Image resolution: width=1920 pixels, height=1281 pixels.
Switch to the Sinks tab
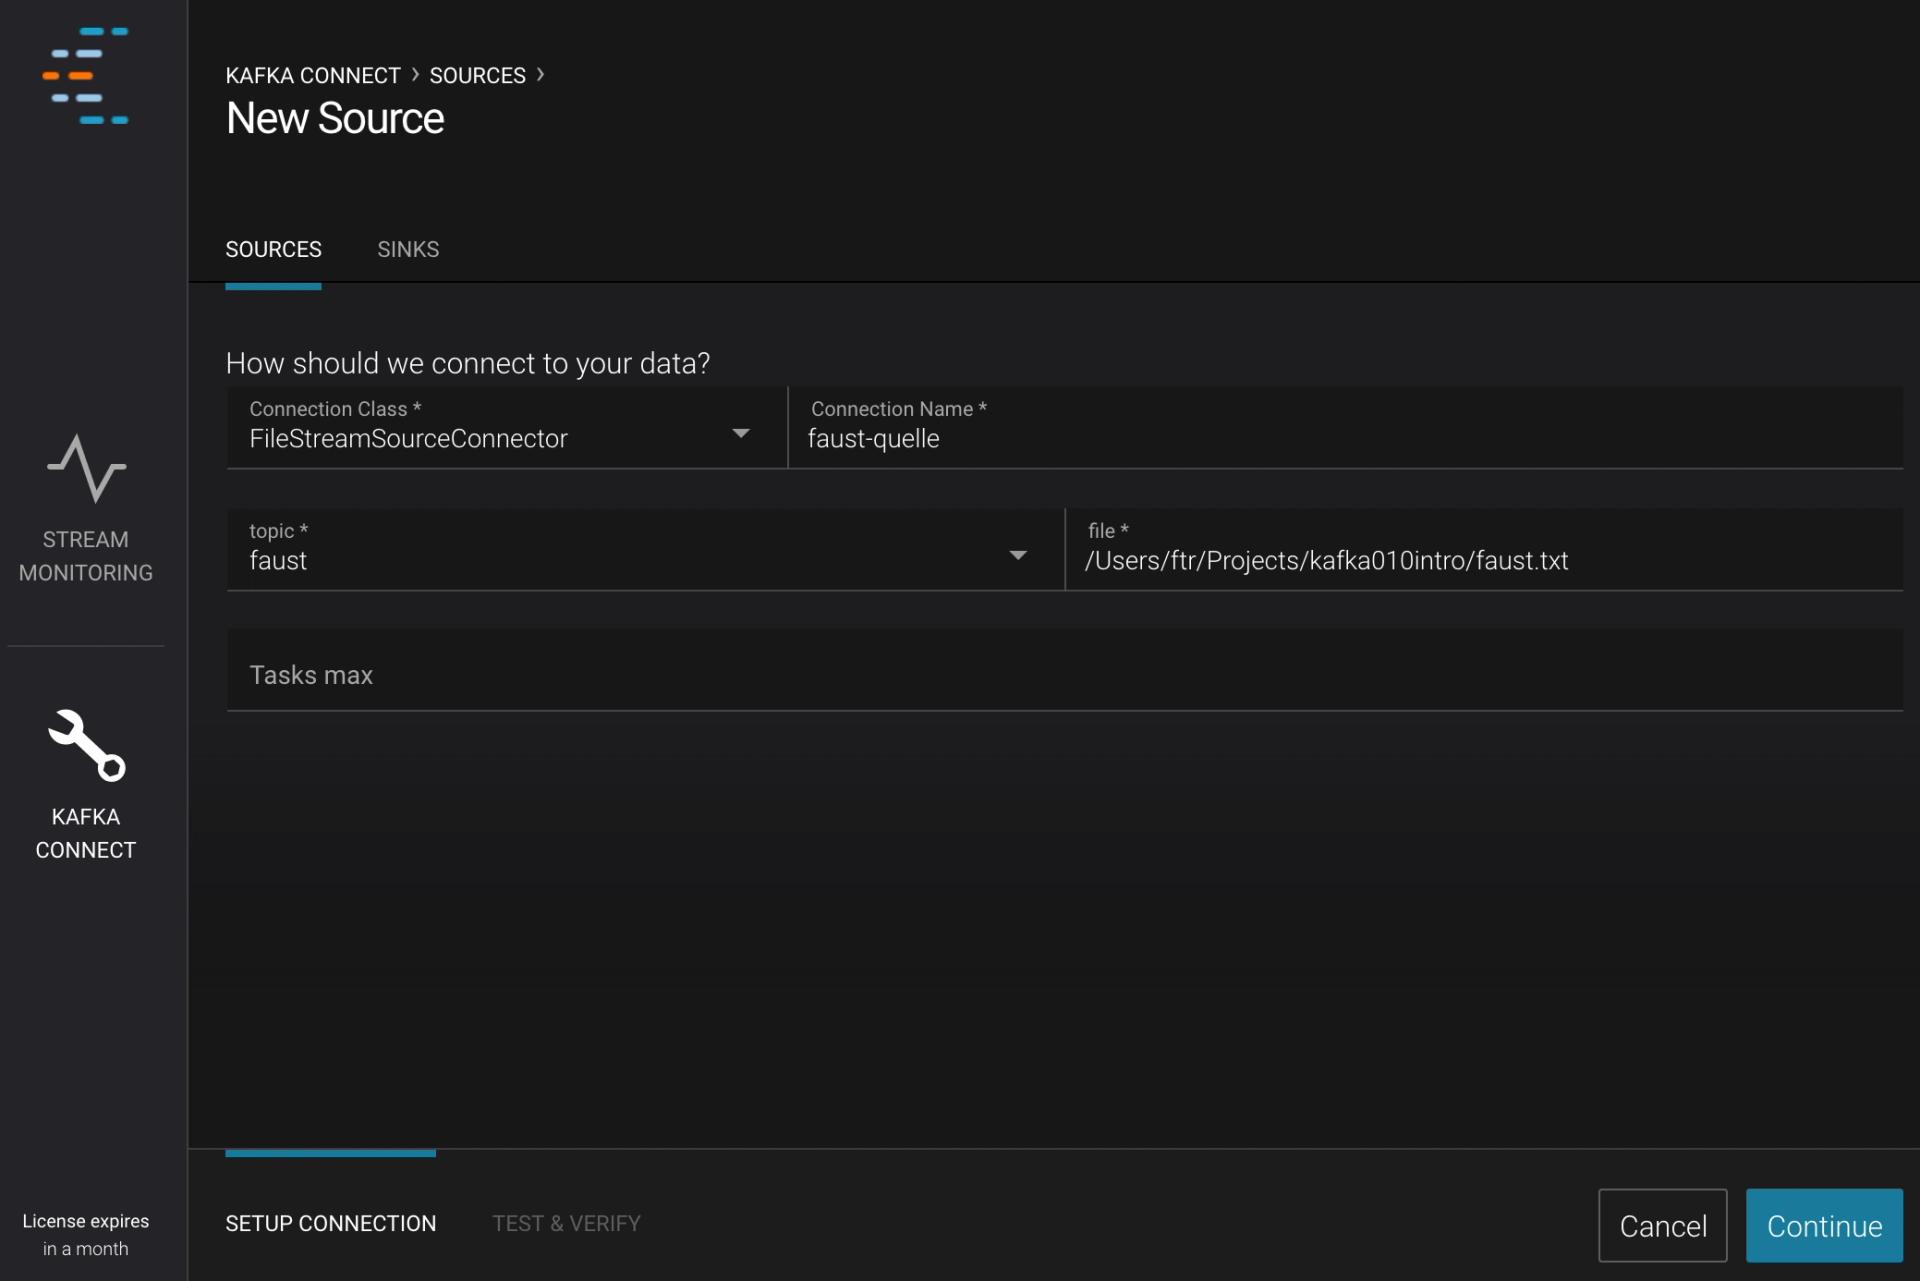pyautogui.click(x=408, y=249)
